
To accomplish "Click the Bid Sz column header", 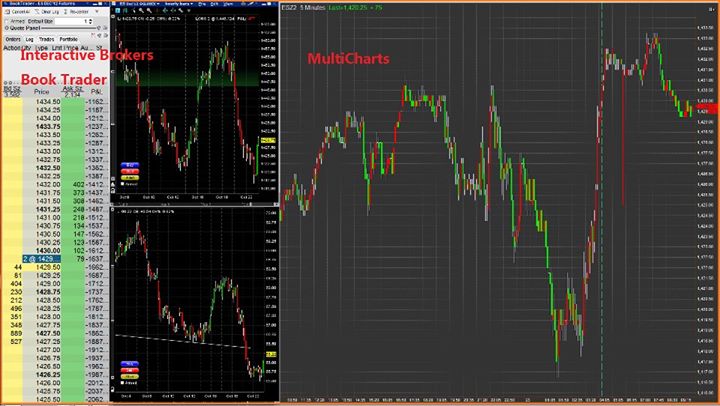I will tap(12, 90).
